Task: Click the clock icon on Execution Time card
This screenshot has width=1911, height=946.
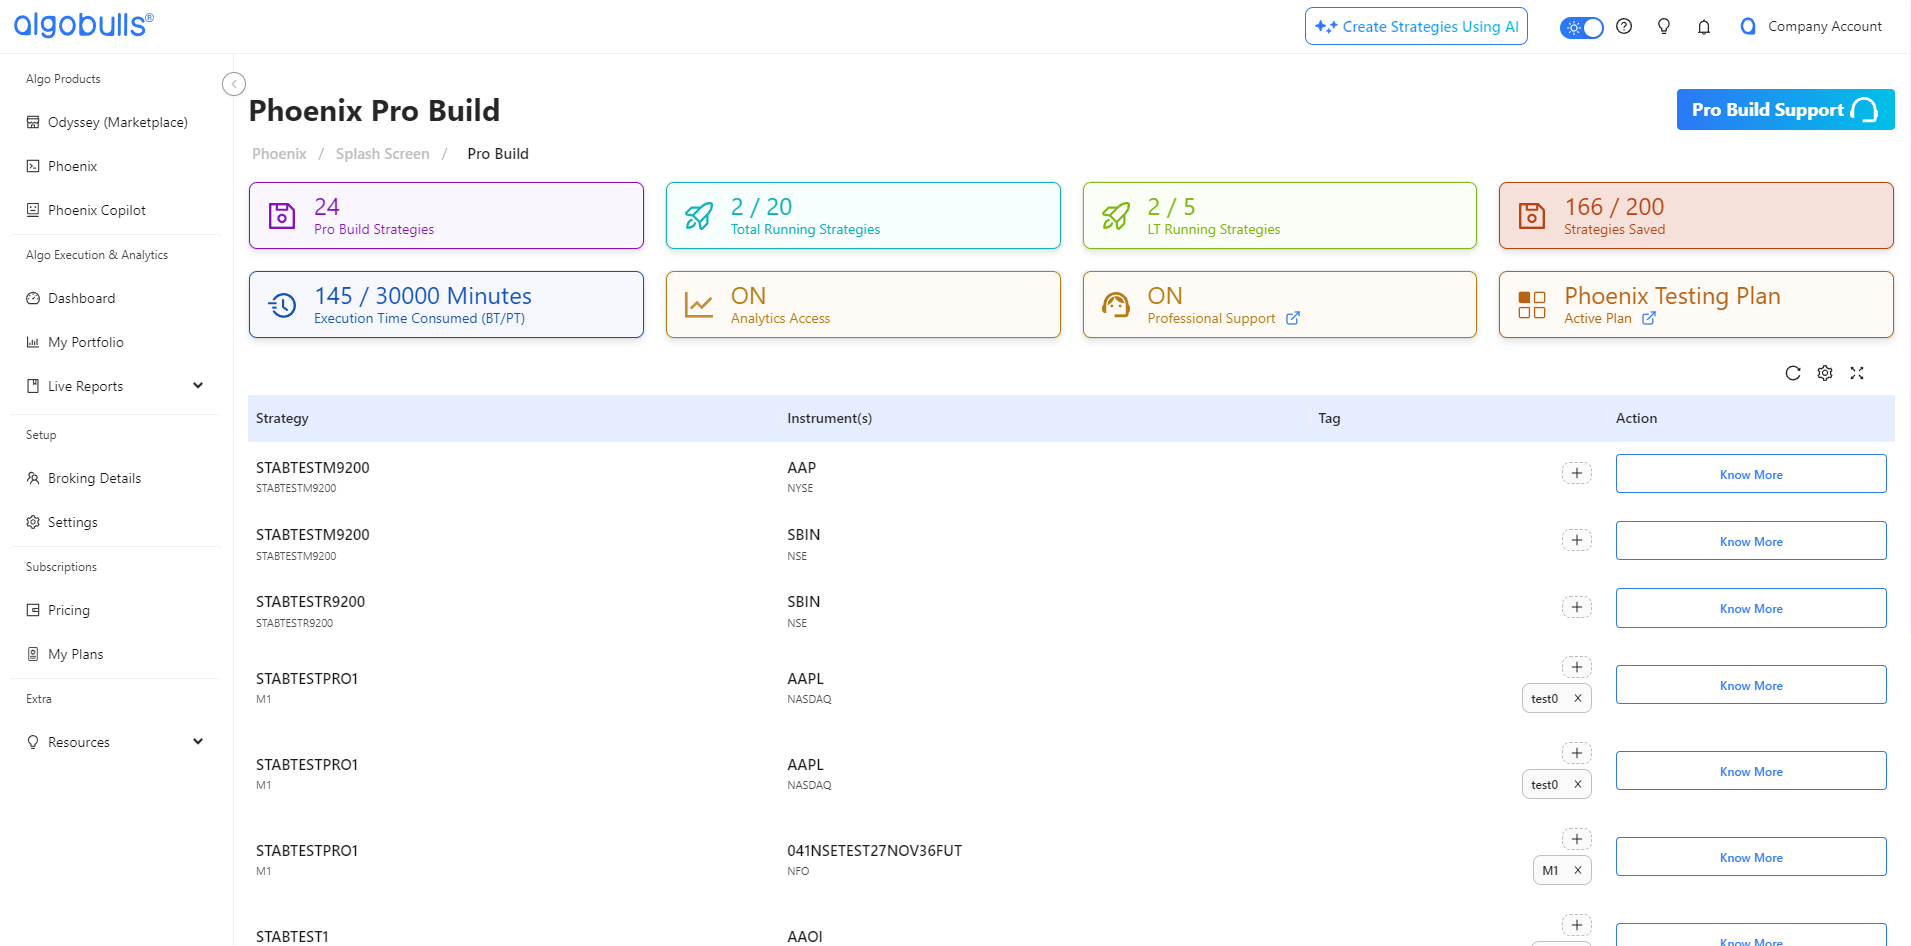Action: click(282, 305)
